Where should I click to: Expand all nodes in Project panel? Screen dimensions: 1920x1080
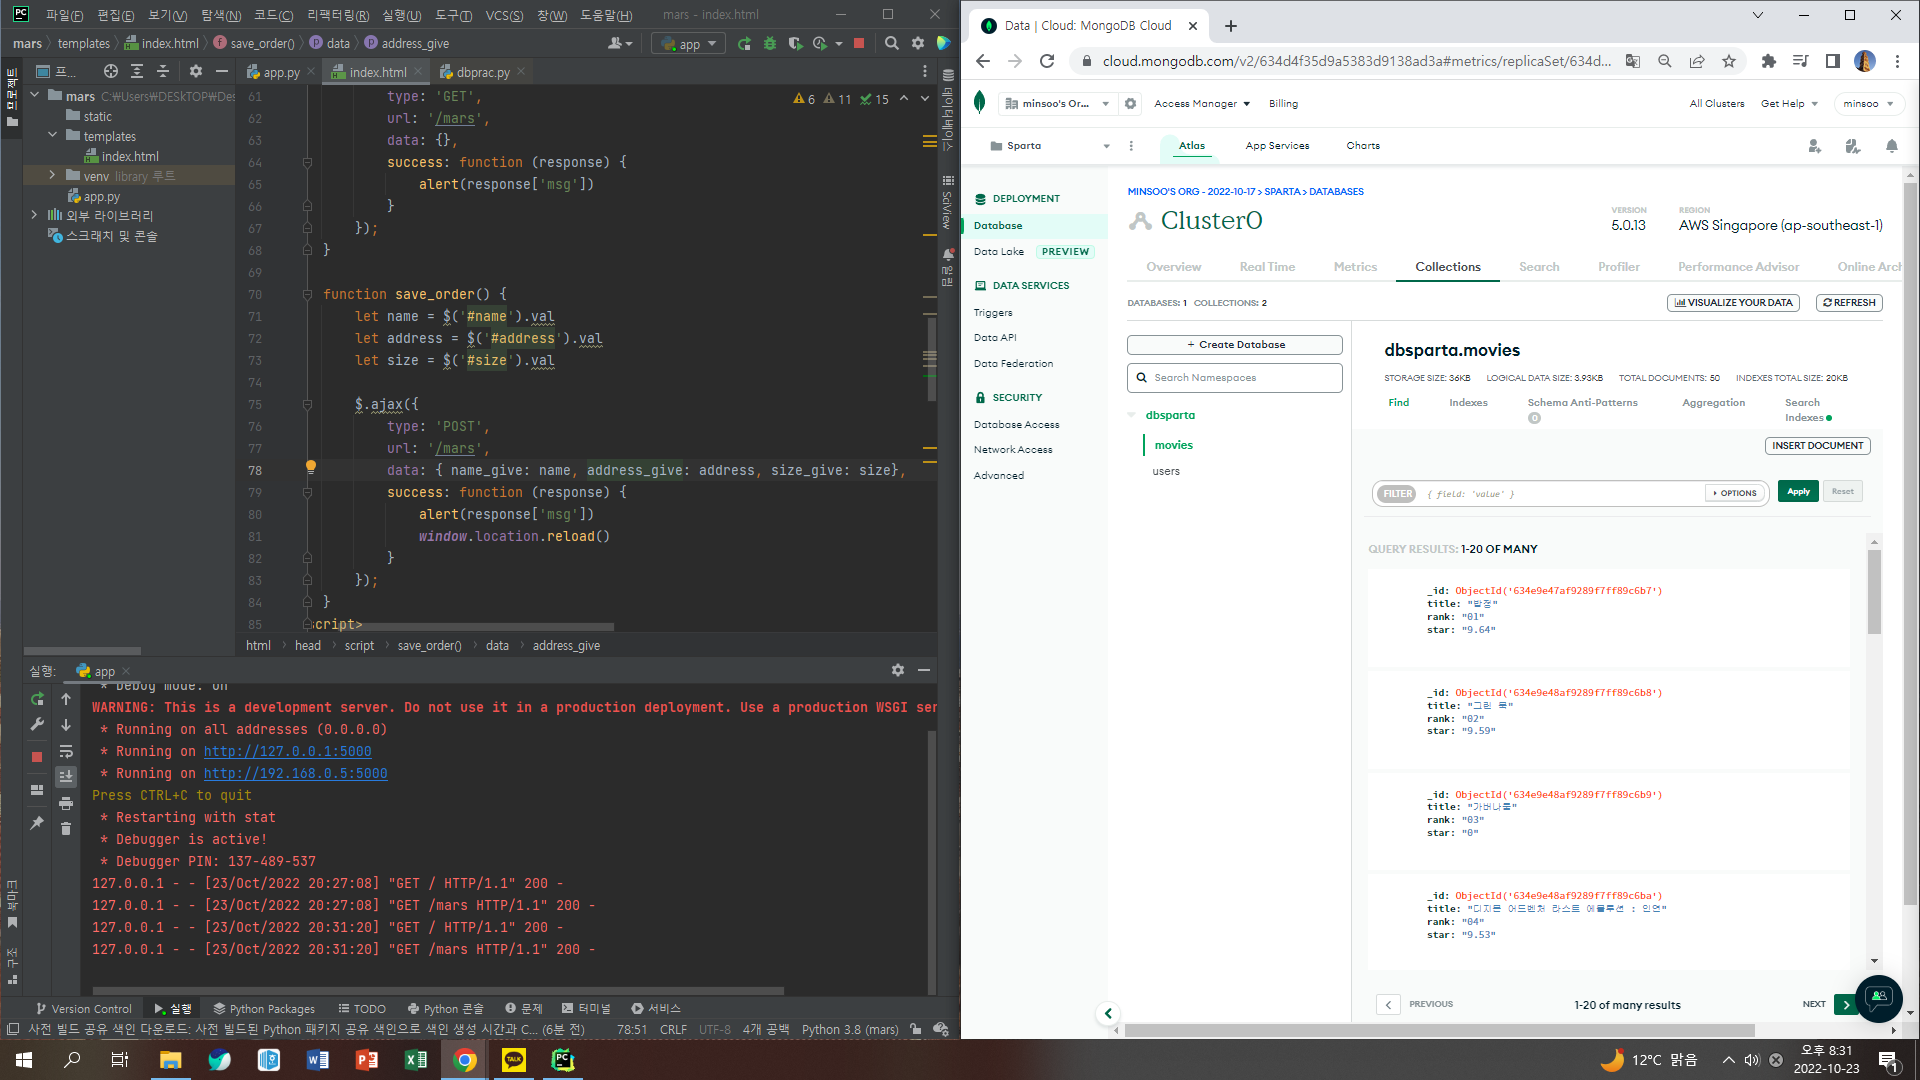pyautogui.click(x=137, y=71)
